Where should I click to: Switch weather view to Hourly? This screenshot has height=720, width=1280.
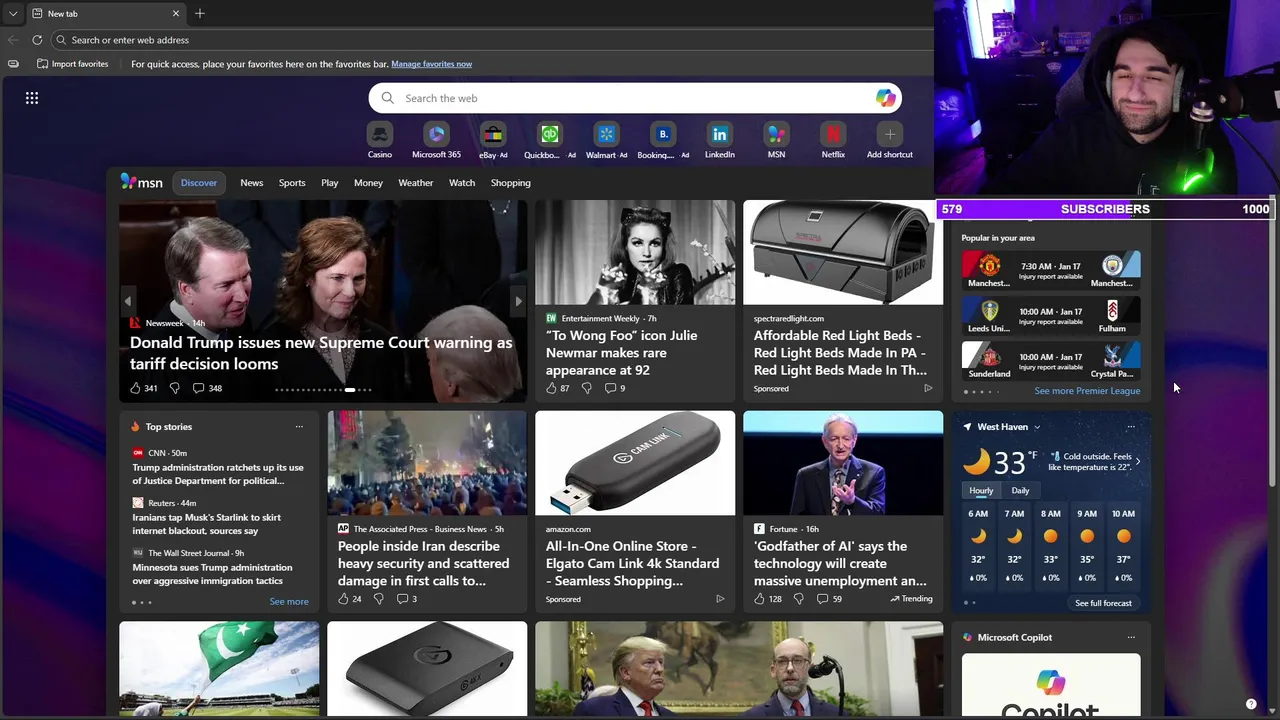981,490
